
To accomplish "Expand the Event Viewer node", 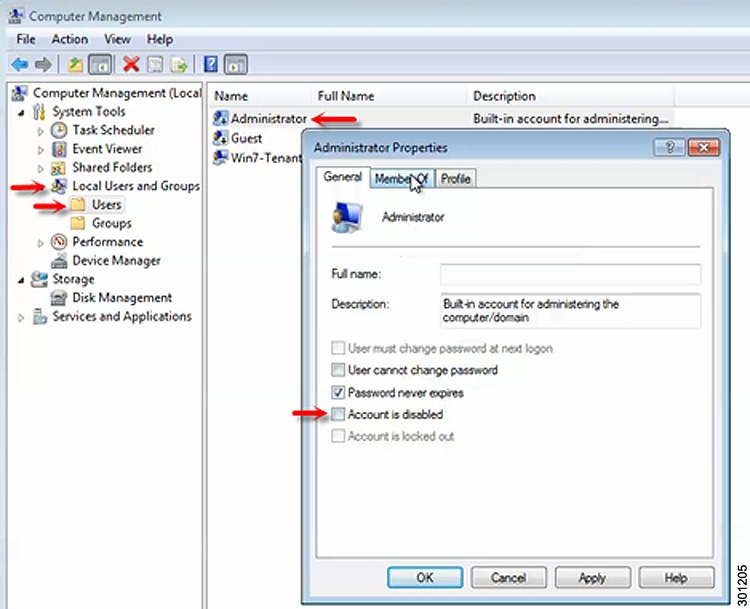I will 41,150.
